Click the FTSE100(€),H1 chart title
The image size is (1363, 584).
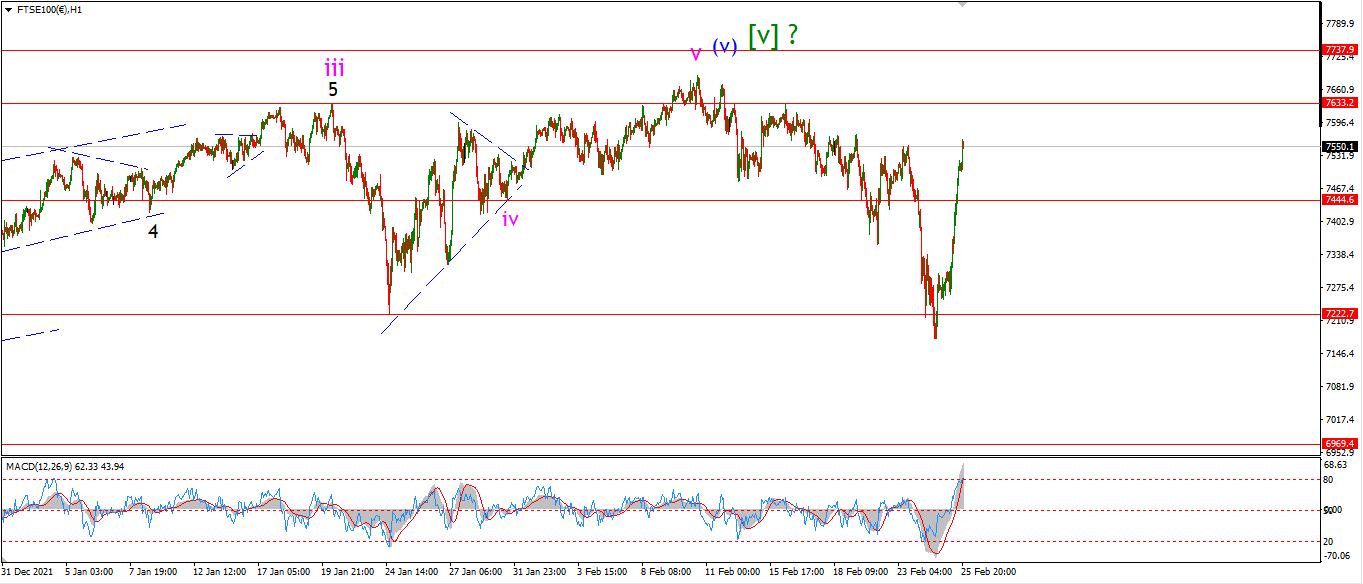48,8
